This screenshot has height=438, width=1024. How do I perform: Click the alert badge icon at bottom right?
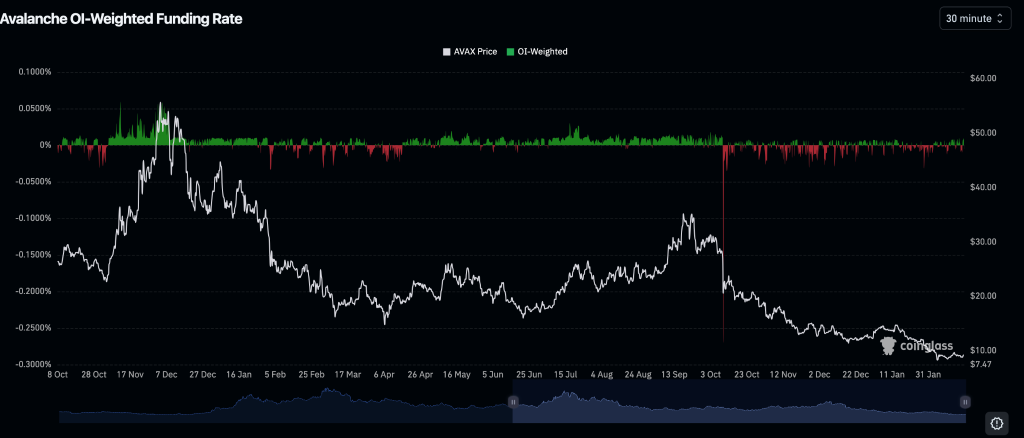click(x=996, y=423)
